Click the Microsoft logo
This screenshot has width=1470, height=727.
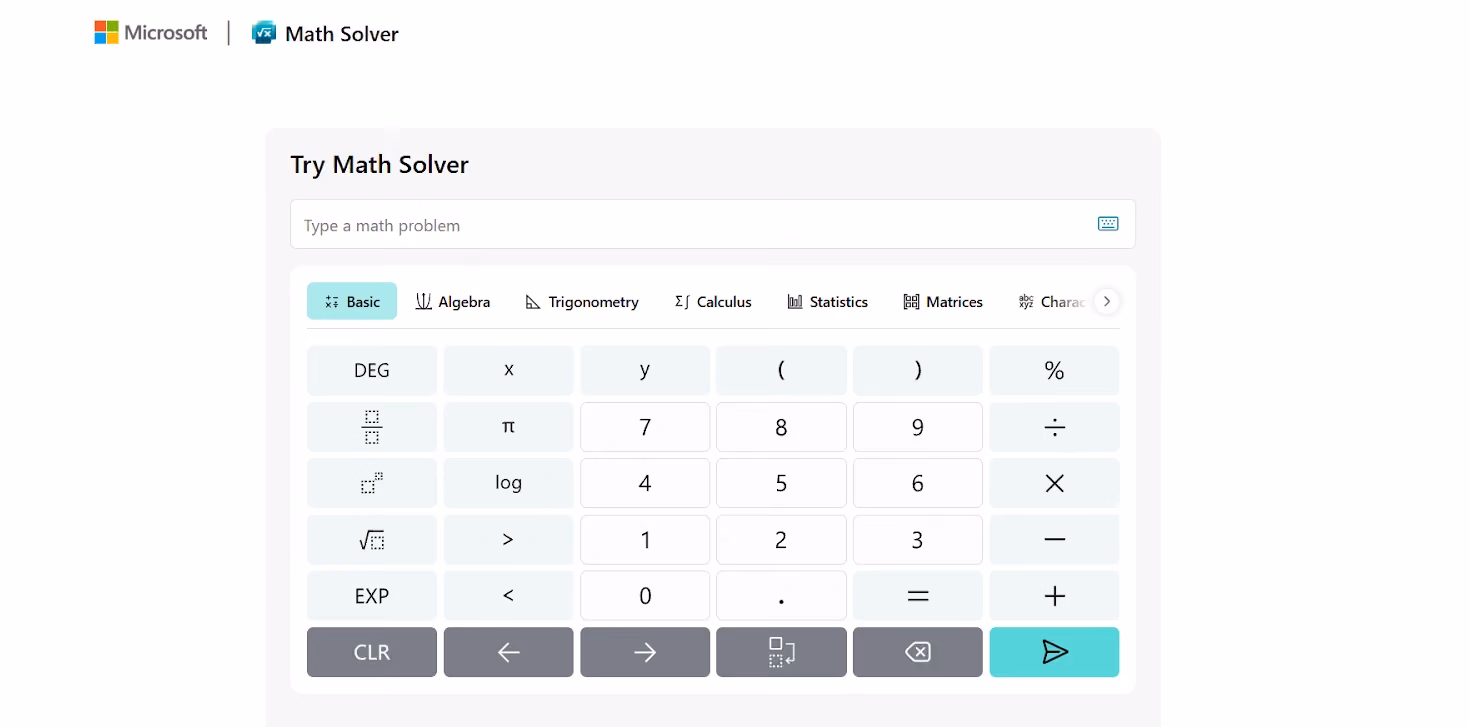(151, 33)
